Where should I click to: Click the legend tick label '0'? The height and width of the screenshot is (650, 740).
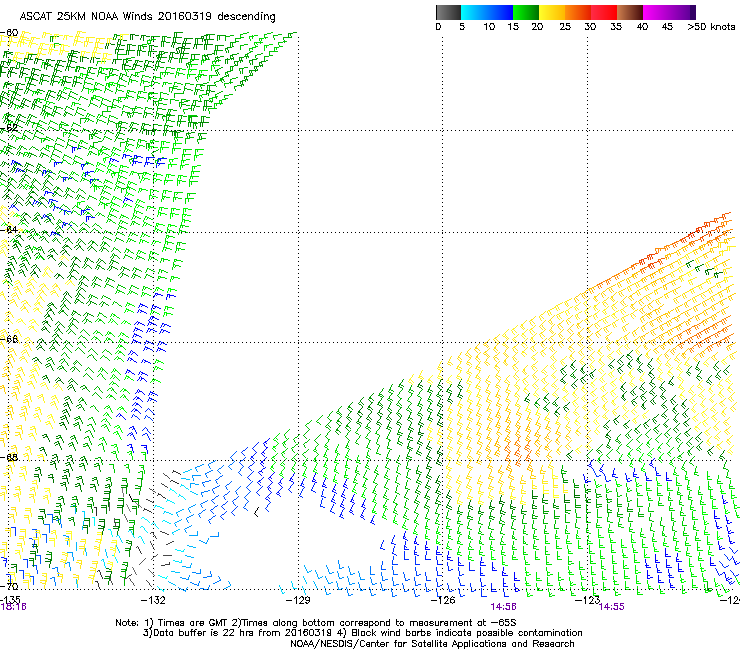438,27
